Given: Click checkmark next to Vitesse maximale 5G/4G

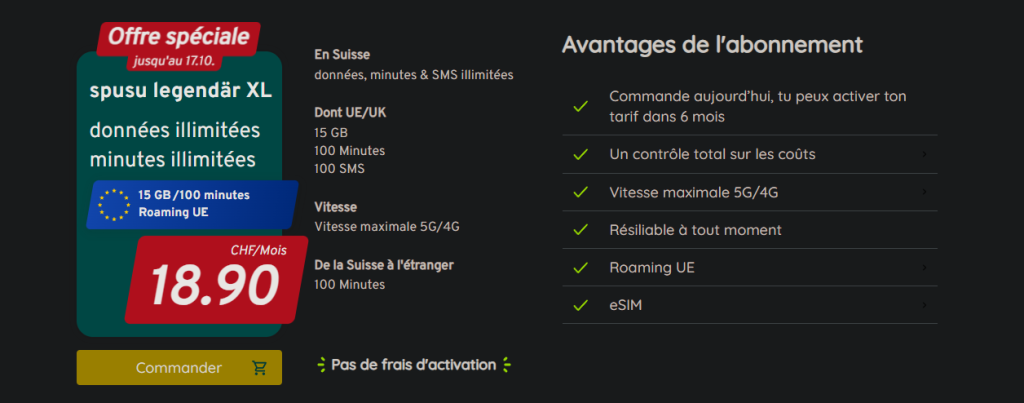Looking at the screenshot, I should (580, 193).
